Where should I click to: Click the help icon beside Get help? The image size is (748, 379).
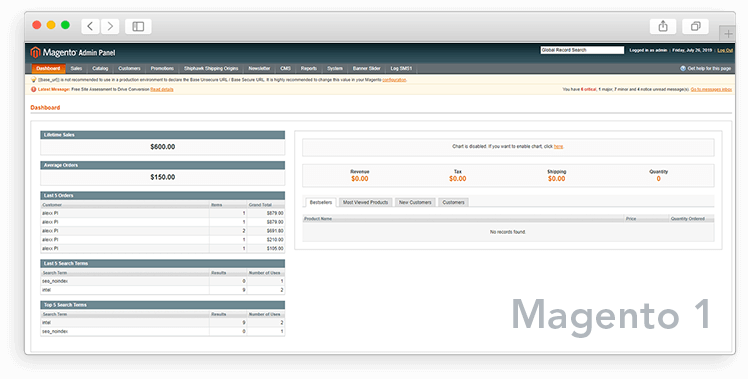click(x=683, y=68)
